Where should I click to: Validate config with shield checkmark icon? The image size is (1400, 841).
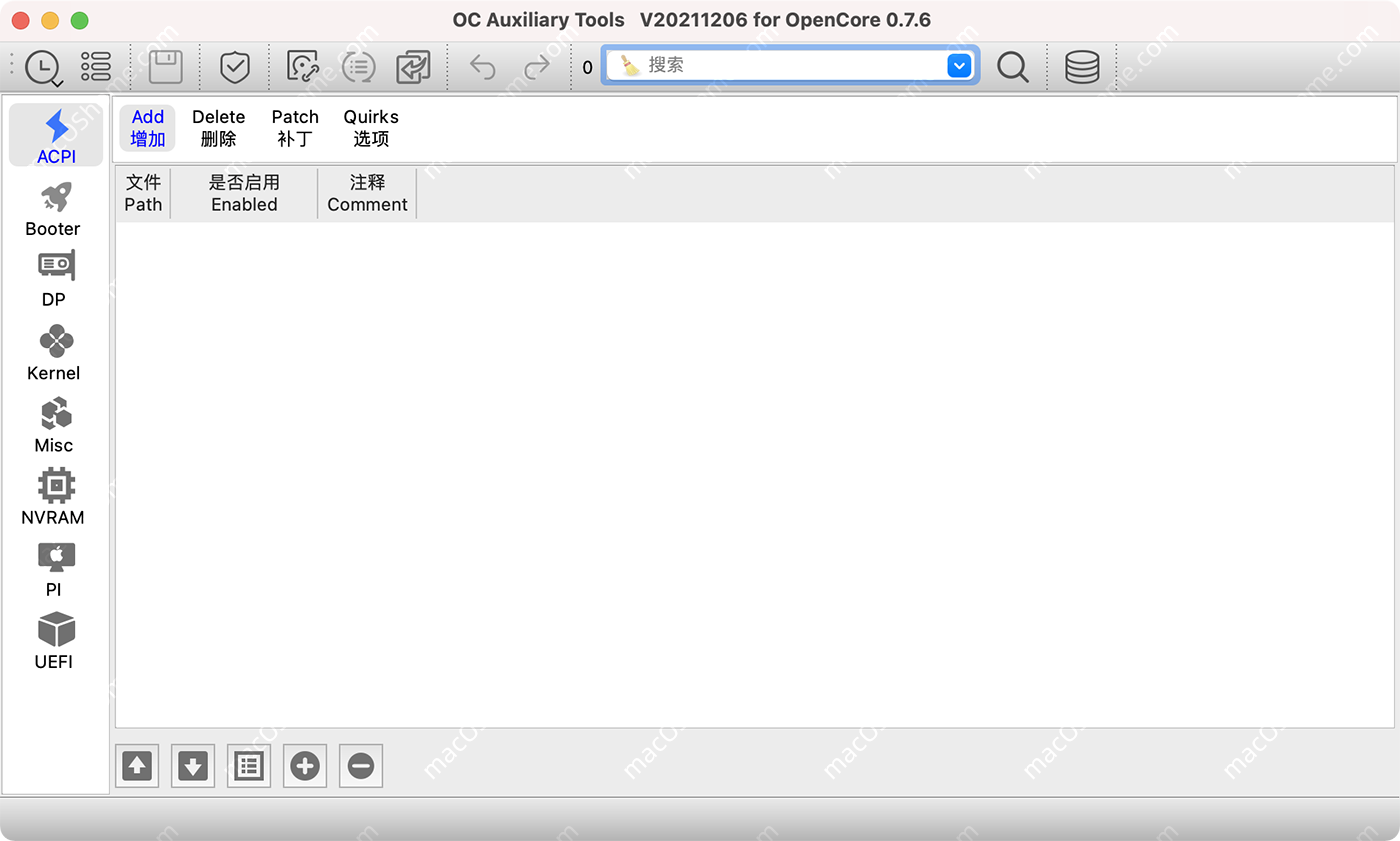pos(234,67)
